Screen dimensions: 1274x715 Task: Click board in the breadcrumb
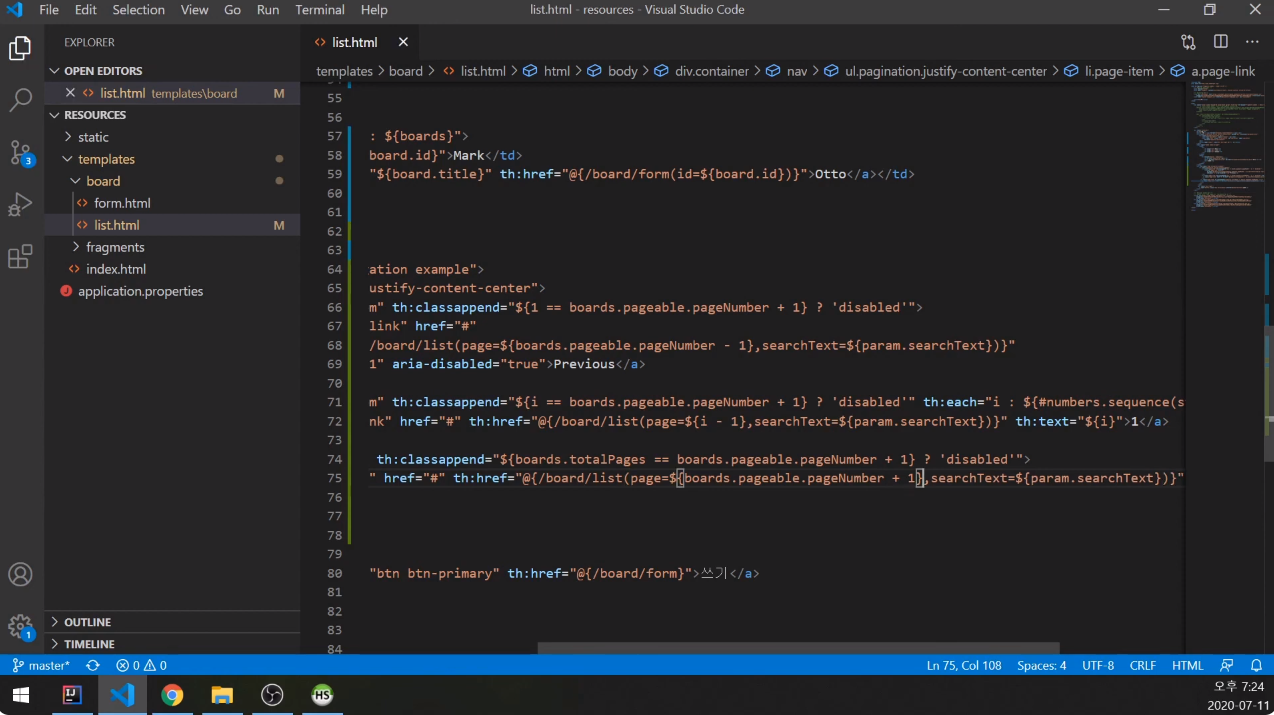click(405, 71)
